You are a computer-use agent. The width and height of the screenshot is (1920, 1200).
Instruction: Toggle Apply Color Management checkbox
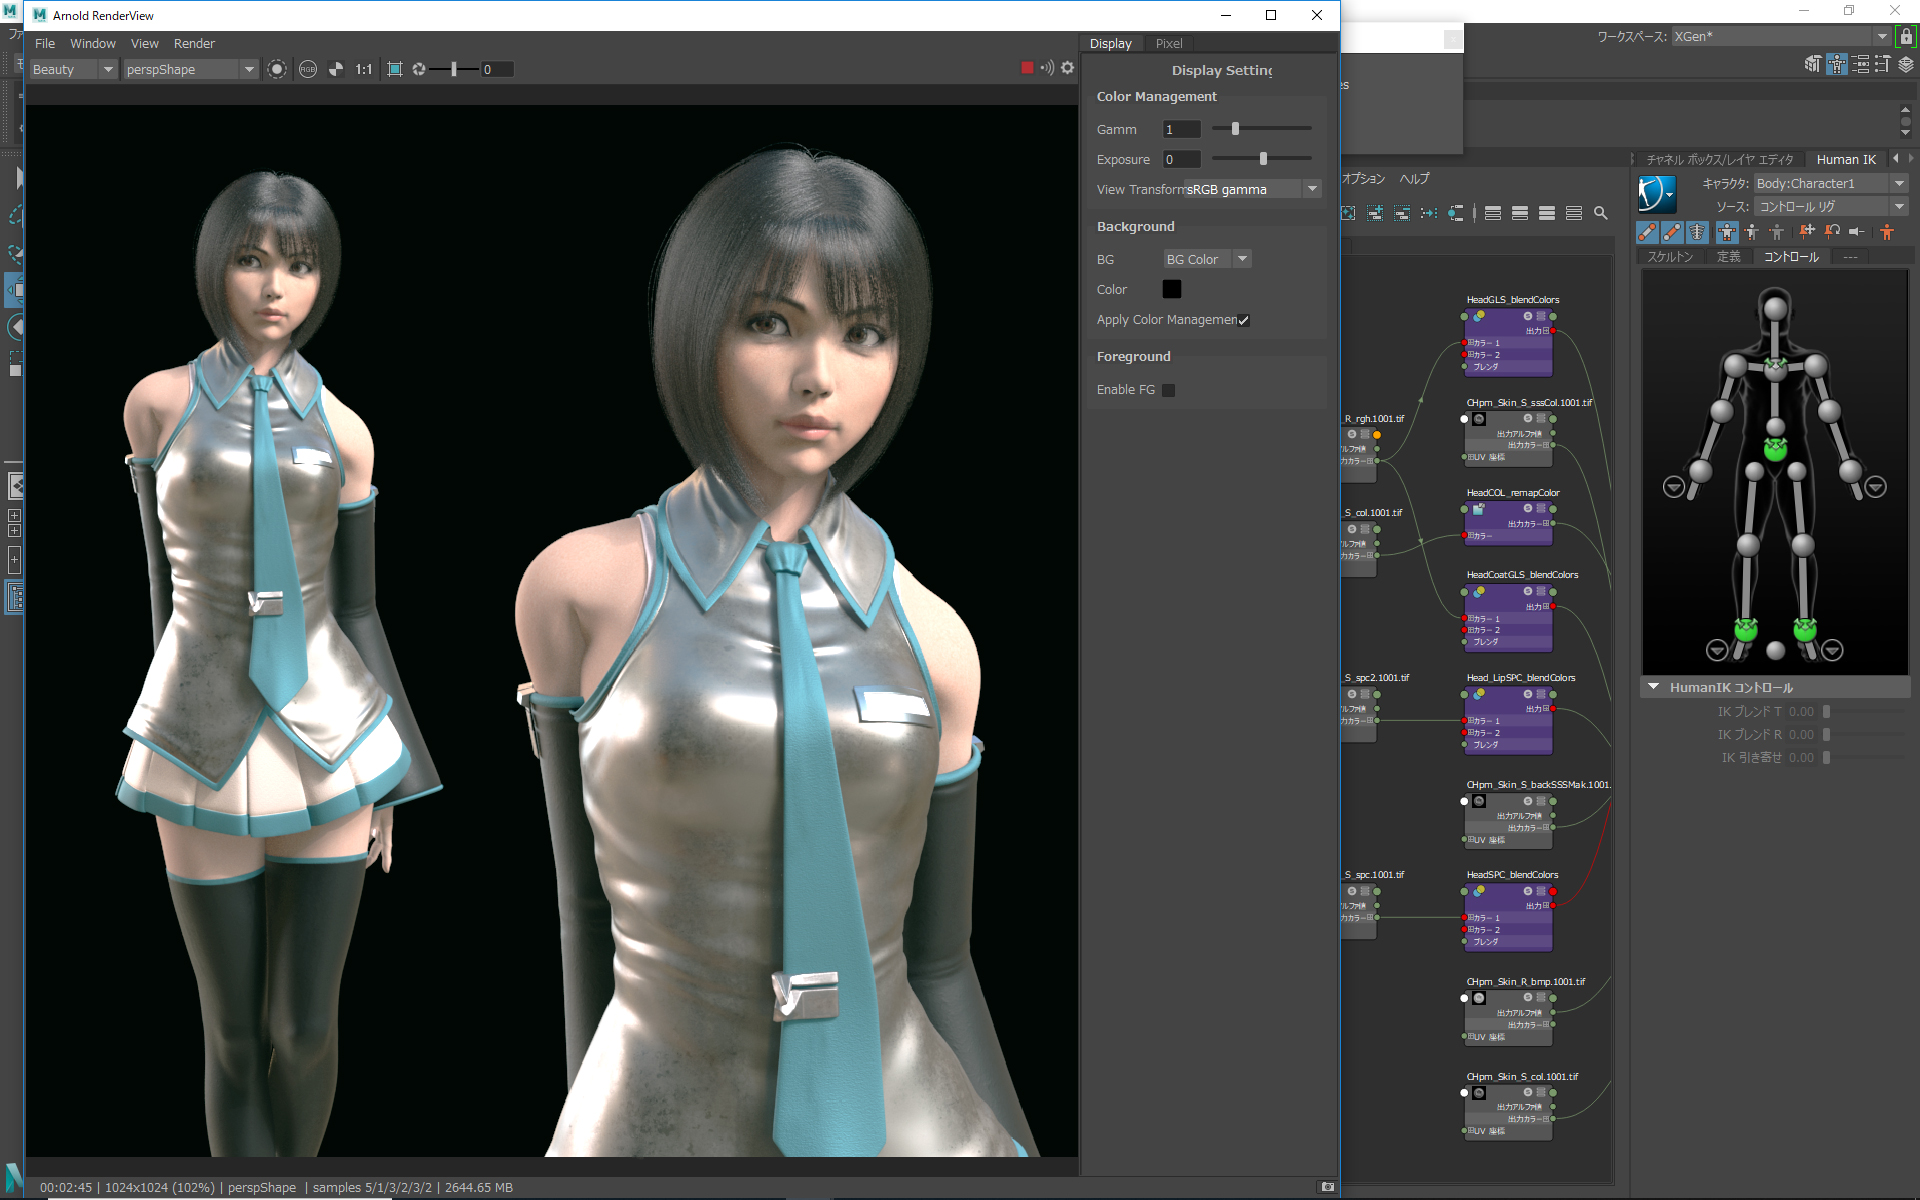click(x=1243, y=320)
